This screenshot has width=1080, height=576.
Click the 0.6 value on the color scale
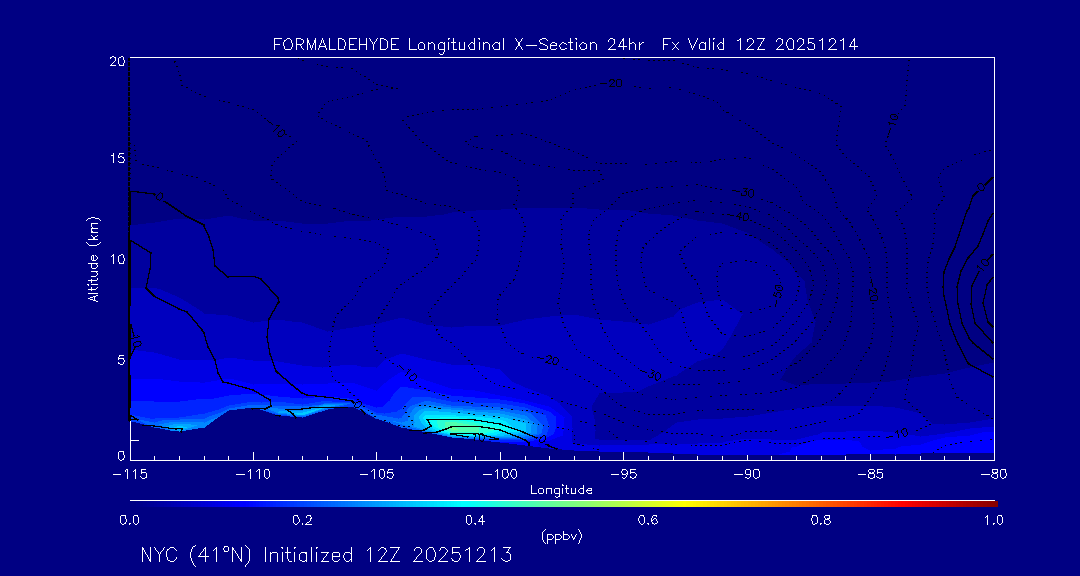(x=648, y=520)
